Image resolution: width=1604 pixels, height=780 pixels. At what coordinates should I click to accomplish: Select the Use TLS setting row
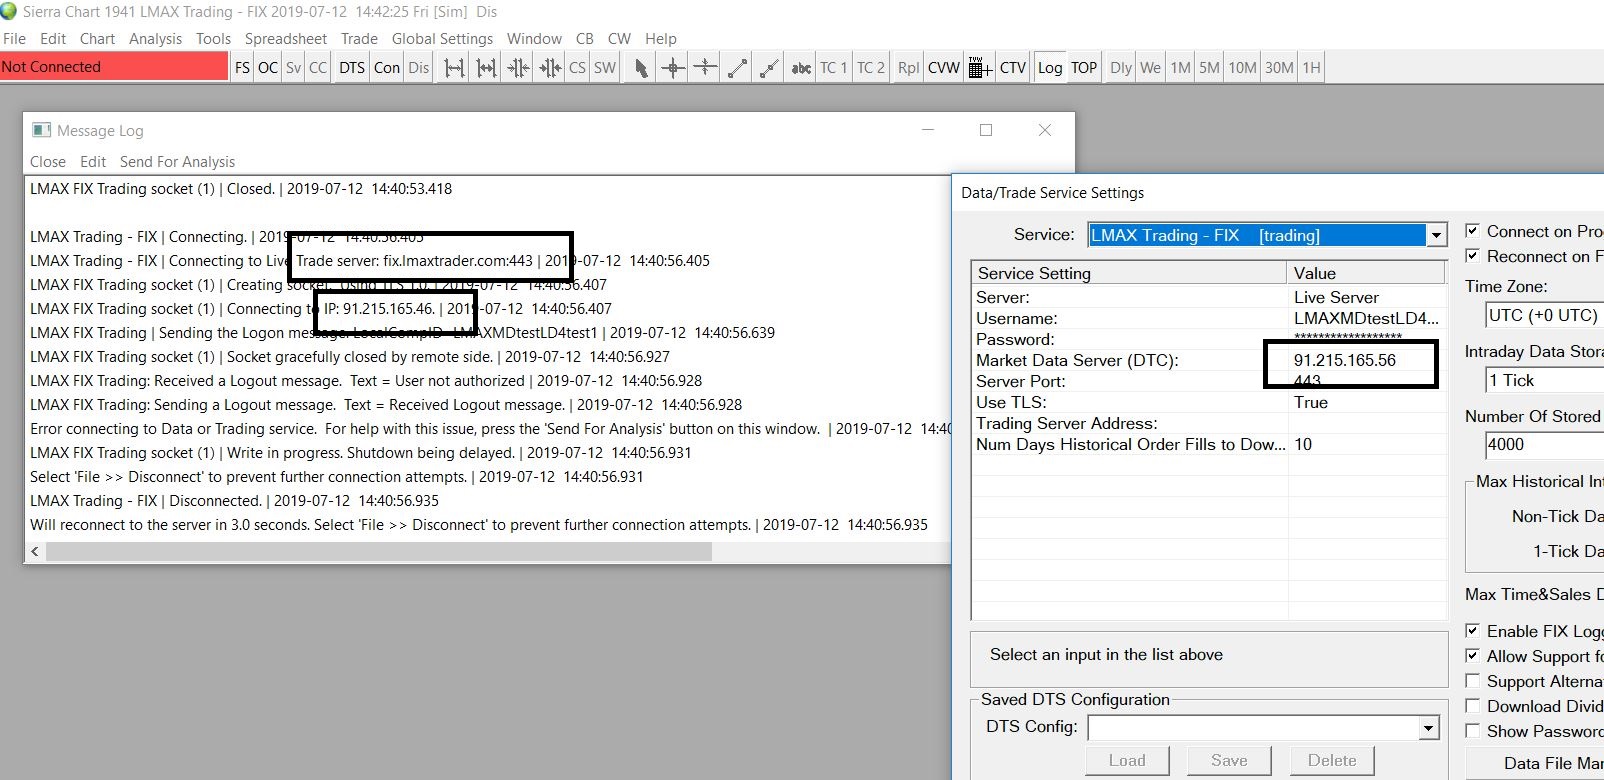[1208, 402]
